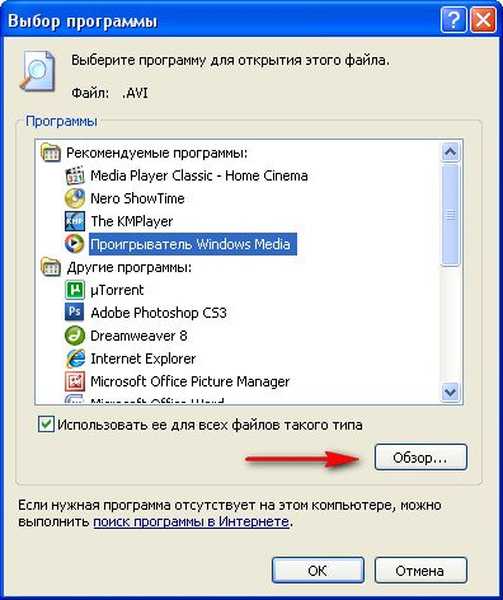The width and height of the screenshot is (503, 600).
Task: Select 'Другие программы' folder group
Action: [116, 267]
